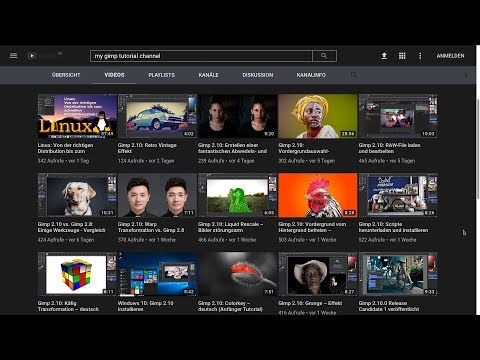Screen dimensions: 480x360
Task: Open the rooster on orange thumbnail
Action: point(318,195)
